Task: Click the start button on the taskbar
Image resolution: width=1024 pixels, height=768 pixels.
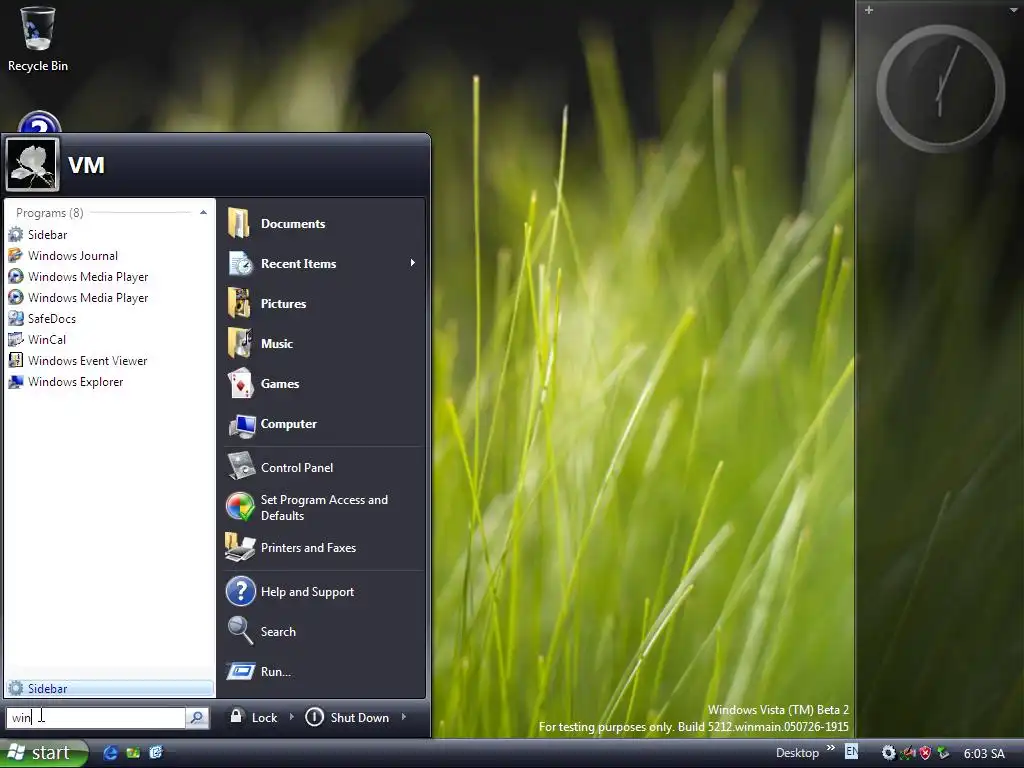Action: (43, 753)
